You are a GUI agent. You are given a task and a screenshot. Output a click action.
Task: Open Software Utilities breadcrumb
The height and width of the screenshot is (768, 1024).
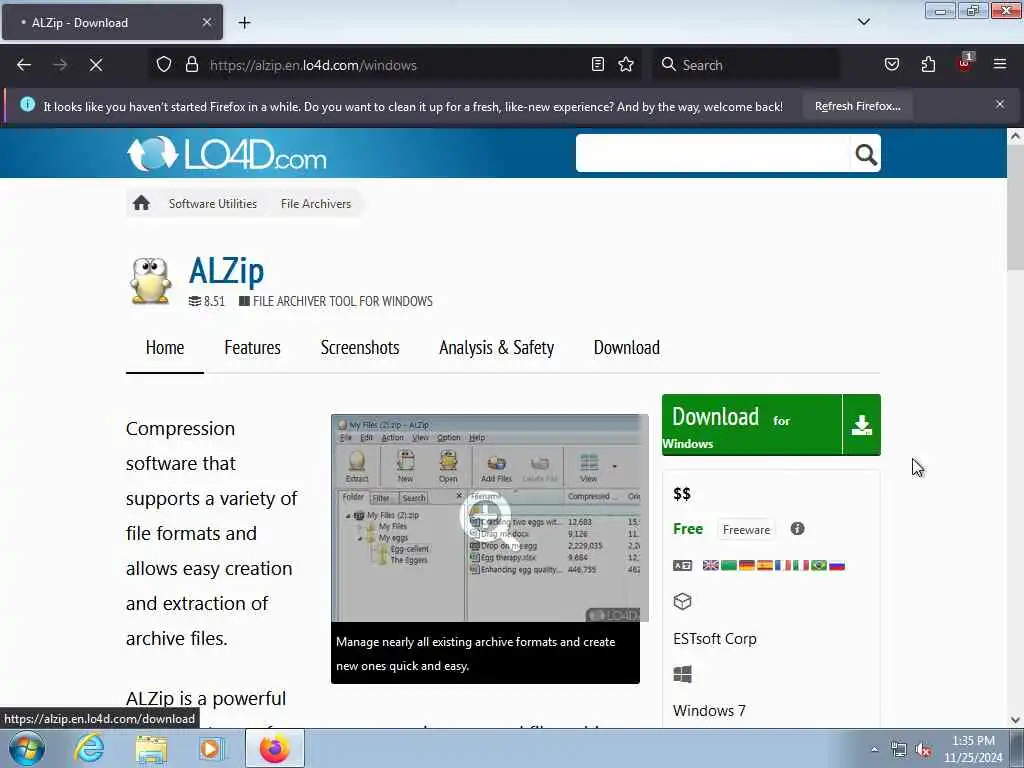(x=213, y=204)
